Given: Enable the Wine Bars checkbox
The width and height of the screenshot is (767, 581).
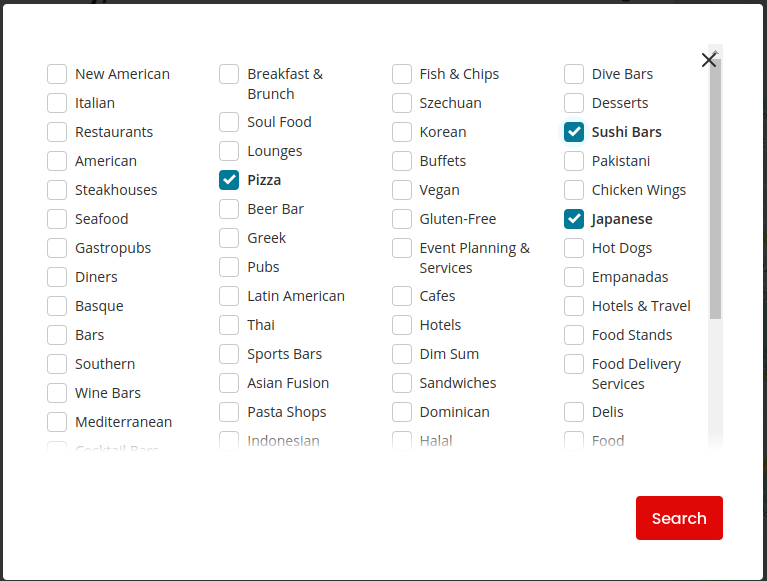Looking at the screenshot, I should (57, 393).
